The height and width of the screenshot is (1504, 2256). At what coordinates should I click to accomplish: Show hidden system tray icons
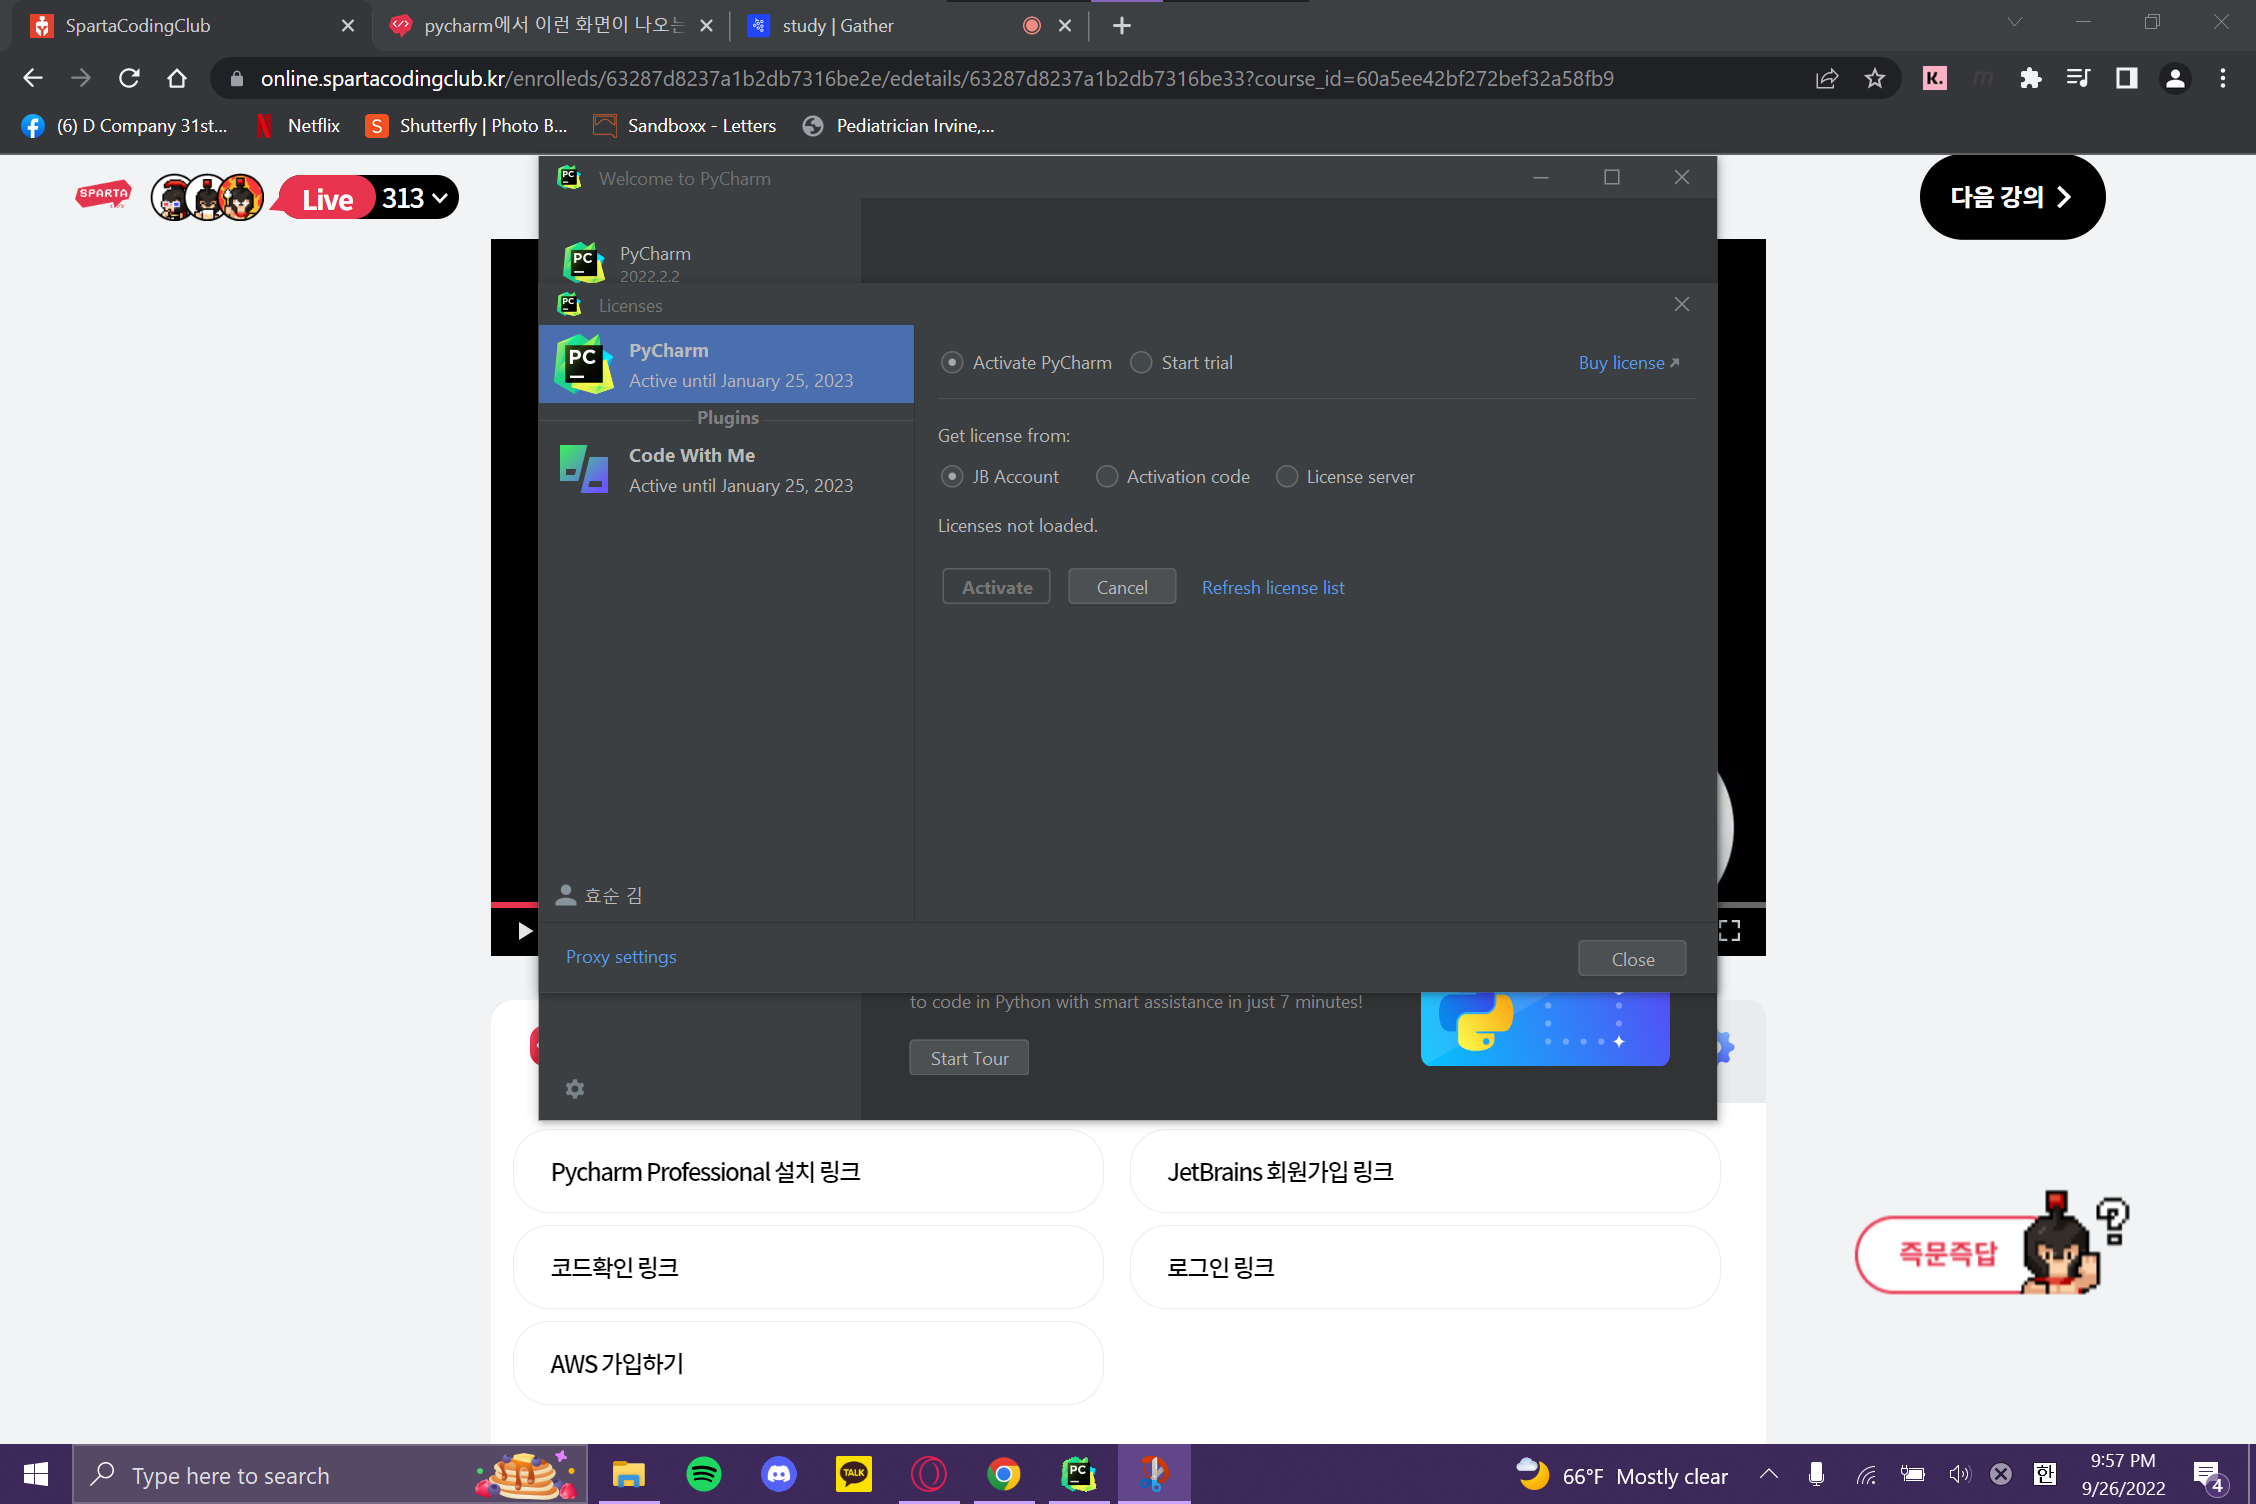pyautogui.click(x=1769, y=1474)
